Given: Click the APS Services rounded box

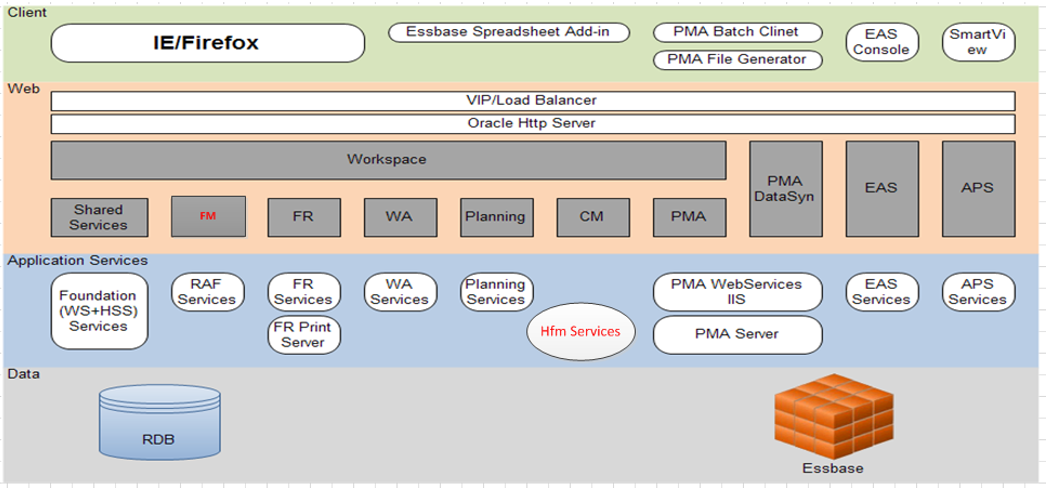Looking at the screenshot, I should click(x=978, y=292).
